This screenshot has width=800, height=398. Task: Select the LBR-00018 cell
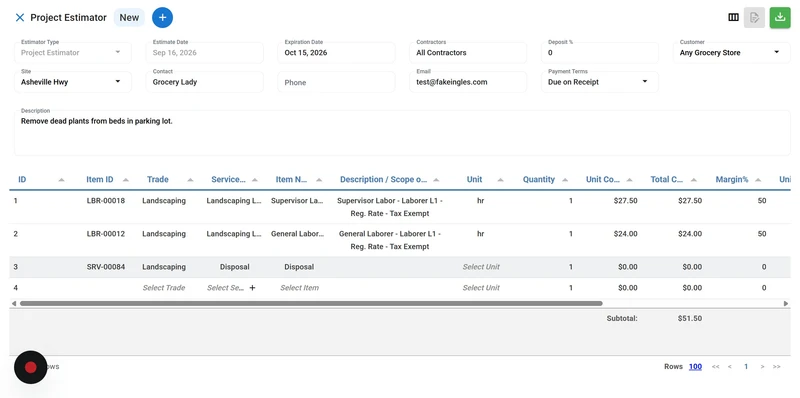point(106,201)
